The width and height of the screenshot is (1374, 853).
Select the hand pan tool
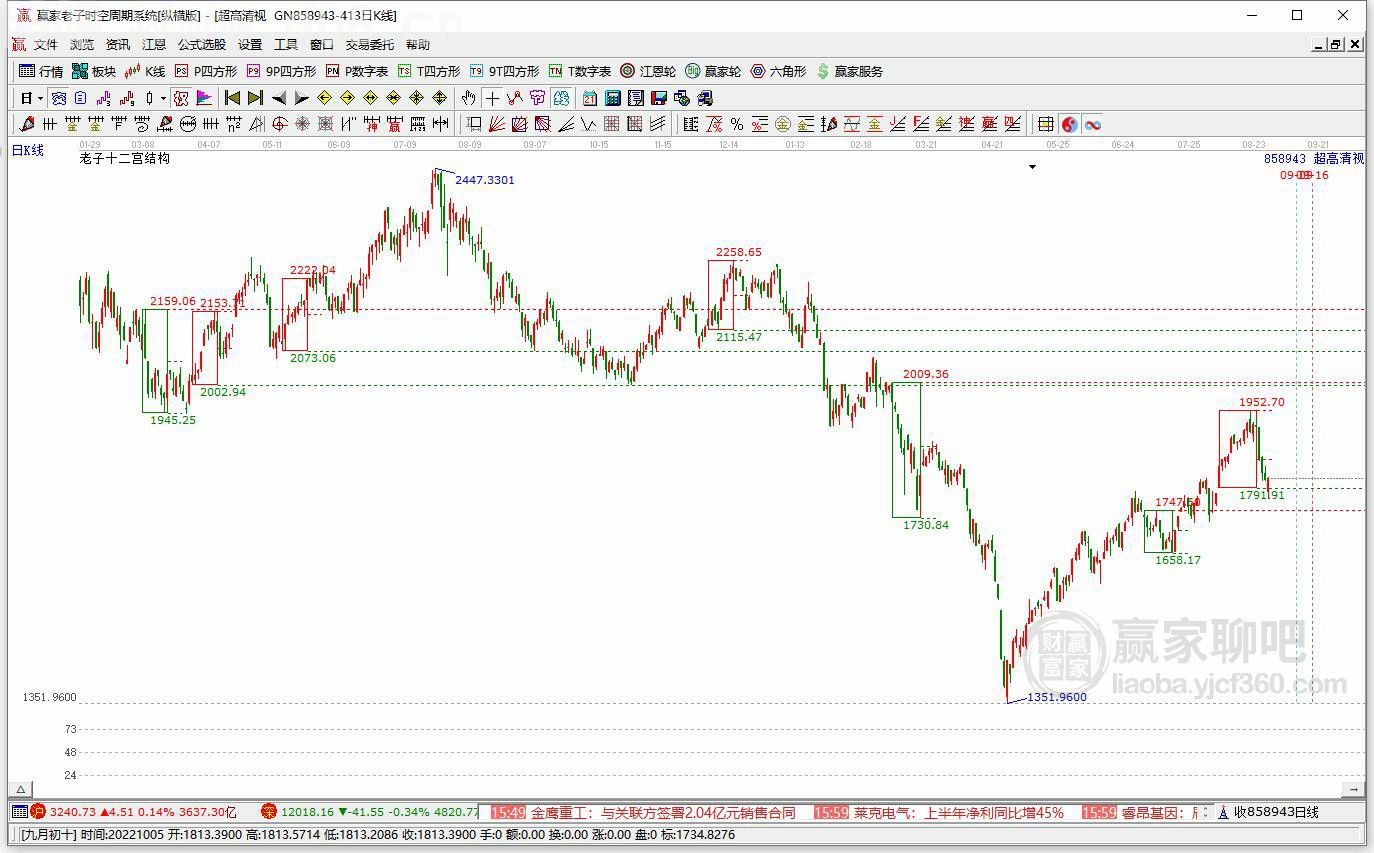pyautogui.click(x=469, y=98)
